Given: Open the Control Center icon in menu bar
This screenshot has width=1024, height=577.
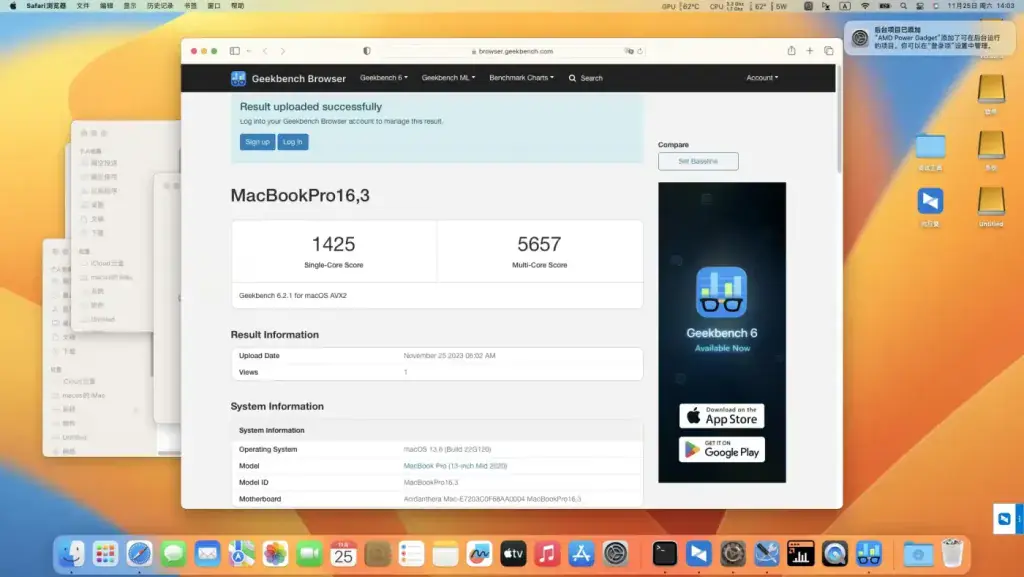Looking at the screenshot, I should (x=920, y=6).
